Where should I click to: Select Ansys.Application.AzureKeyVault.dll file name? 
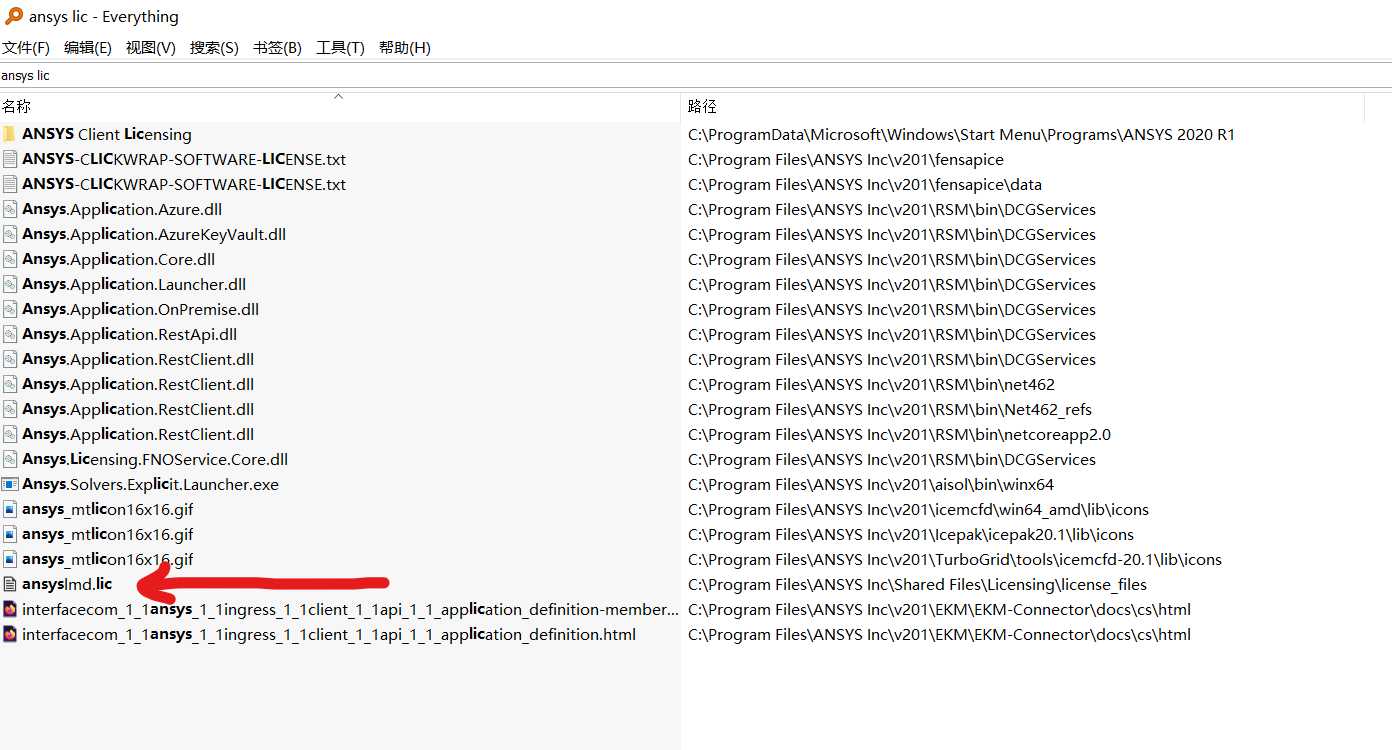click(154, 234)
